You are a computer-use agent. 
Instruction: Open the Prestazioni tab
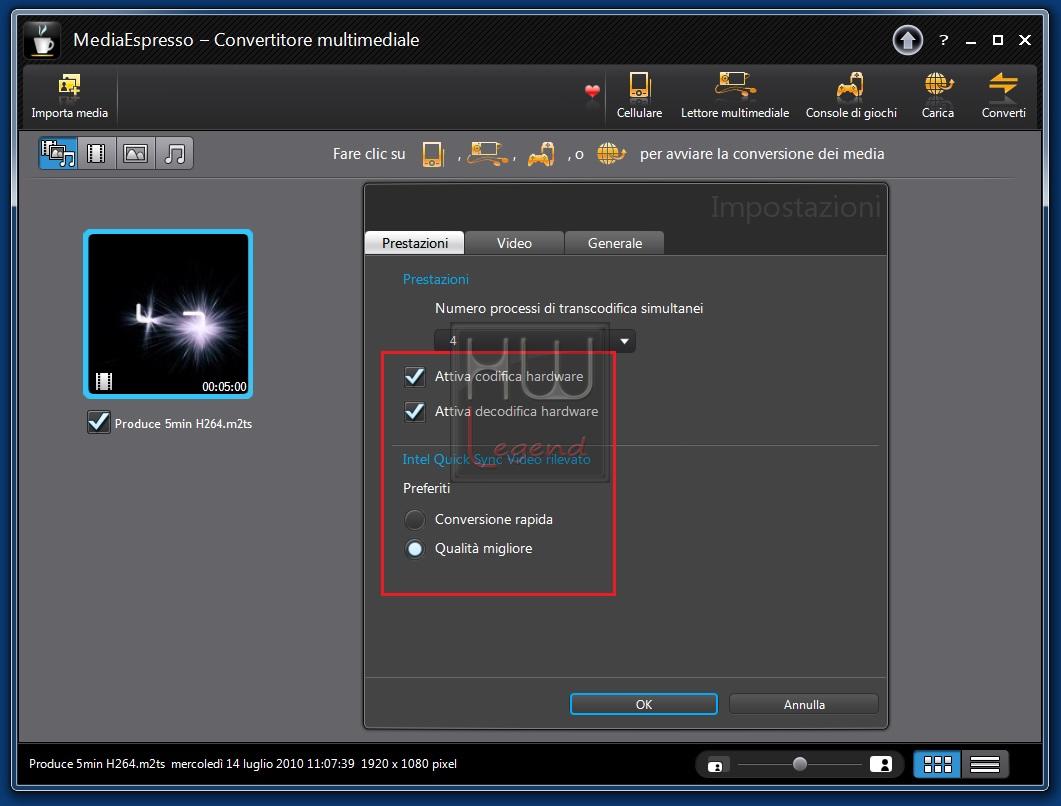[x=415, y=243]
